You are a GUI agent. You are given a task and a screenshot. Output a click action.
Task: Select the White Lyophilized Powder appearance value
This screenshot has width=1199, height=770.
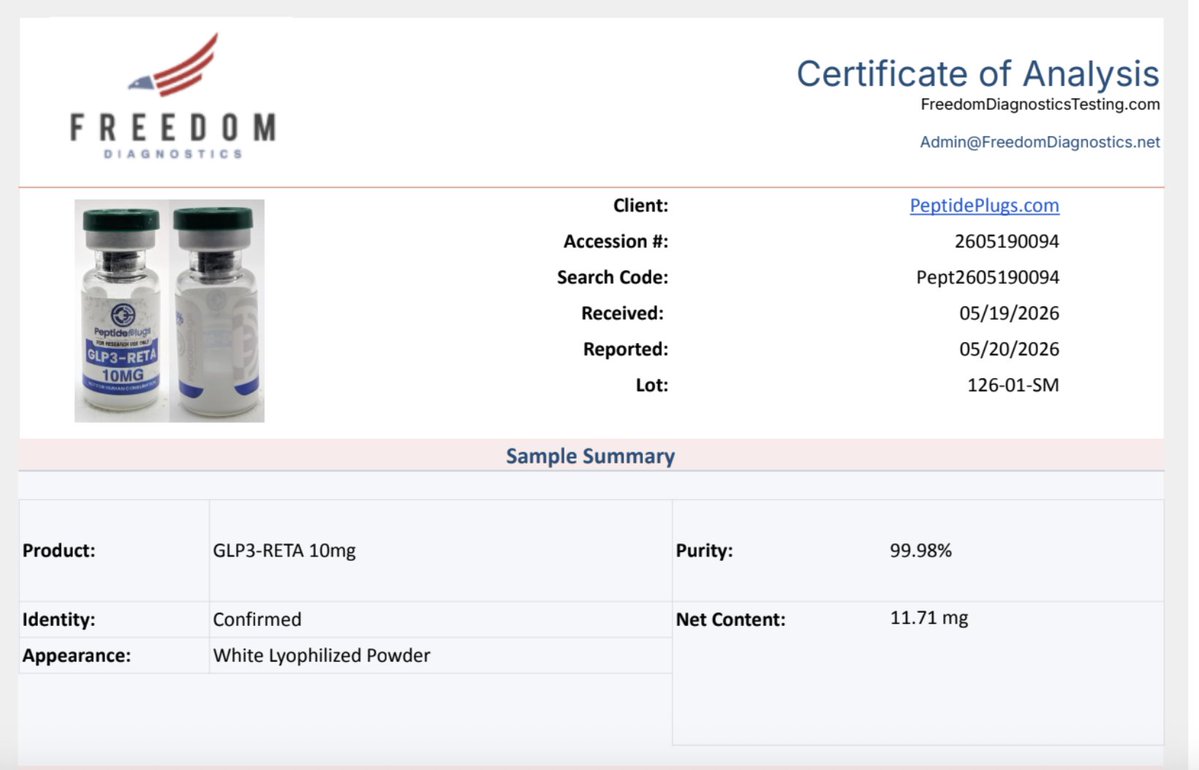click(321, 655)
